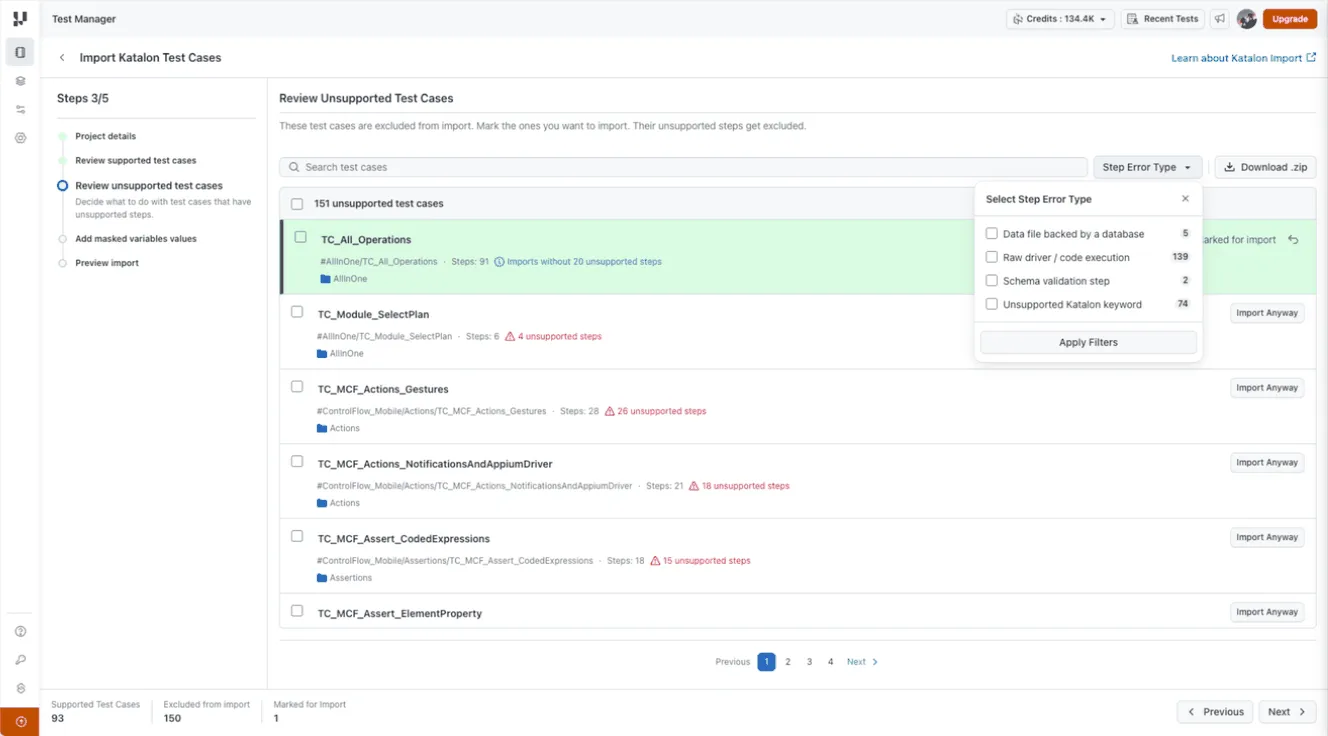
Task: Check the TC_Module_SelectPlan test case
Action: (297, 312)
